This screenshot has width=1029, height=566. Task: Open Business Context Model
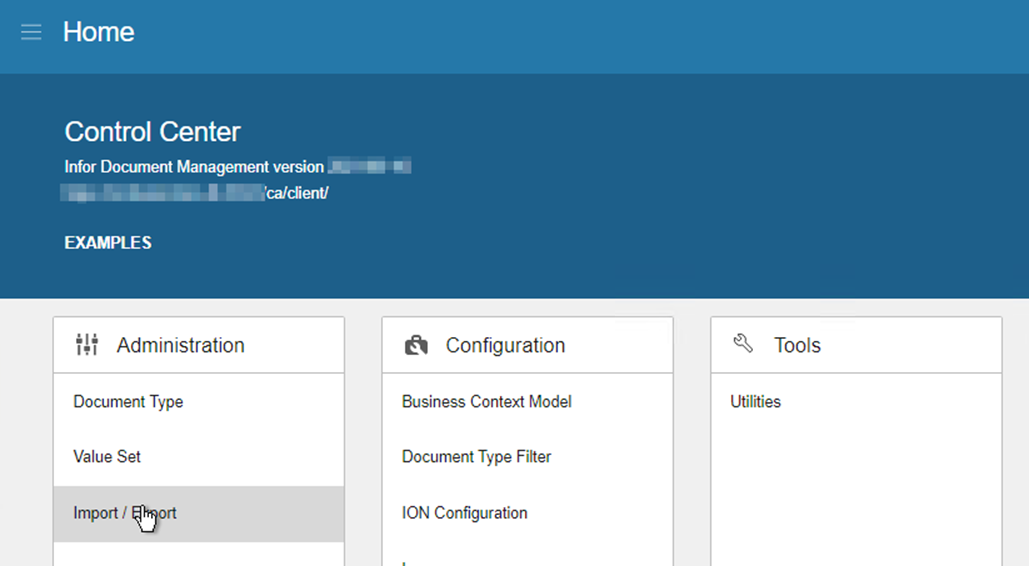pos(486,402)
